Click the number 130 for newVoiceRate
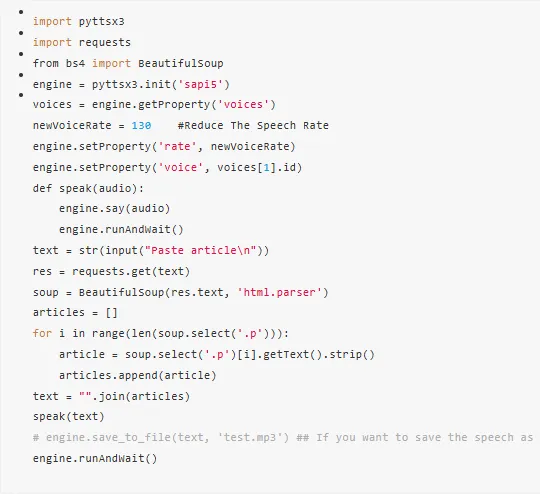The image size is (540, 494). (141, 125)
